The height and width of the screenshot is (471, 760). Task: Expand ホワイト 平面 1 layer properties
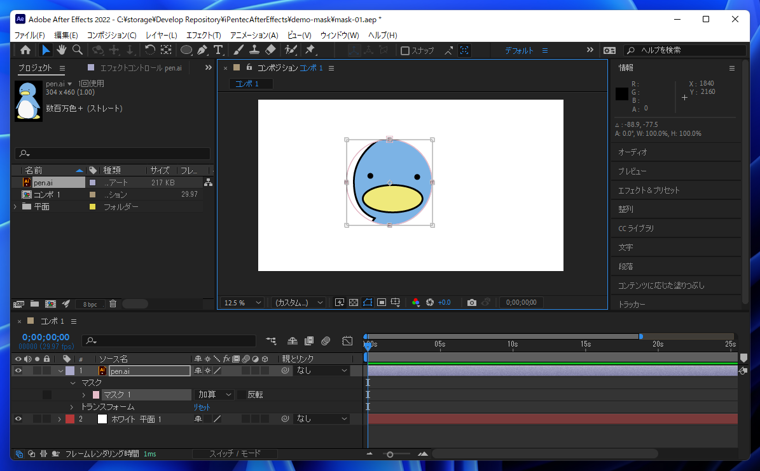(x=60, y=419)
